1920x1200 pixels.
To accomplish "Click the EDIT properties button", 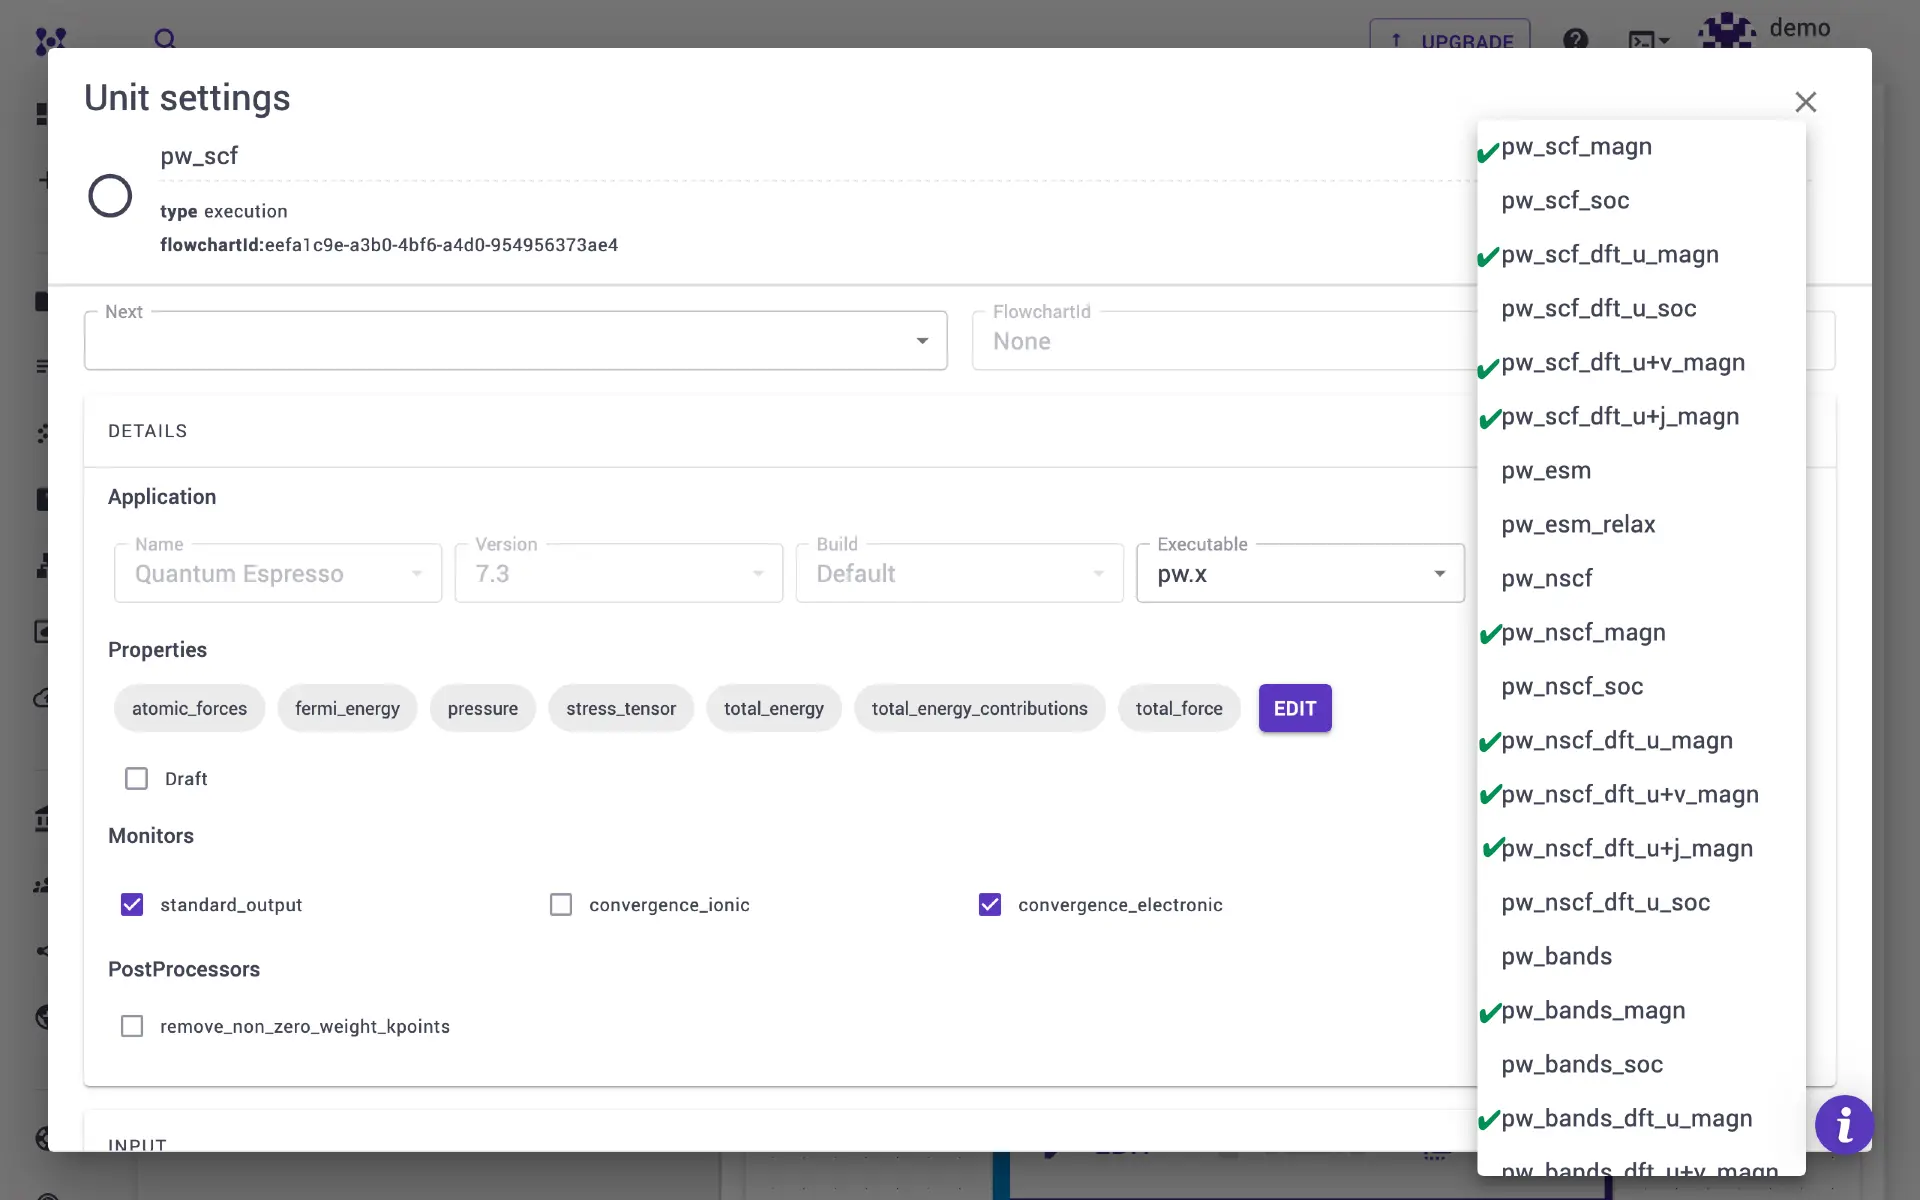I will tap(1294, 708).
